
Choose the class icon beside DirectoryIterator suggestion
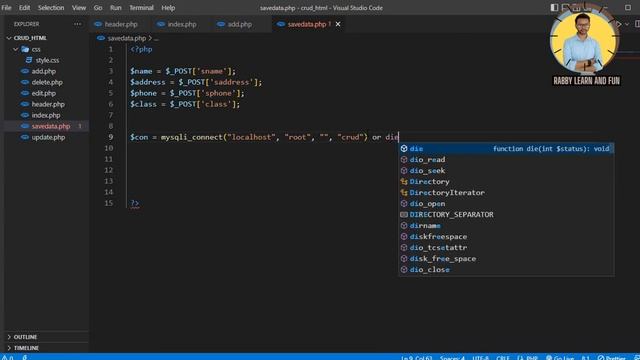(404, 193)
